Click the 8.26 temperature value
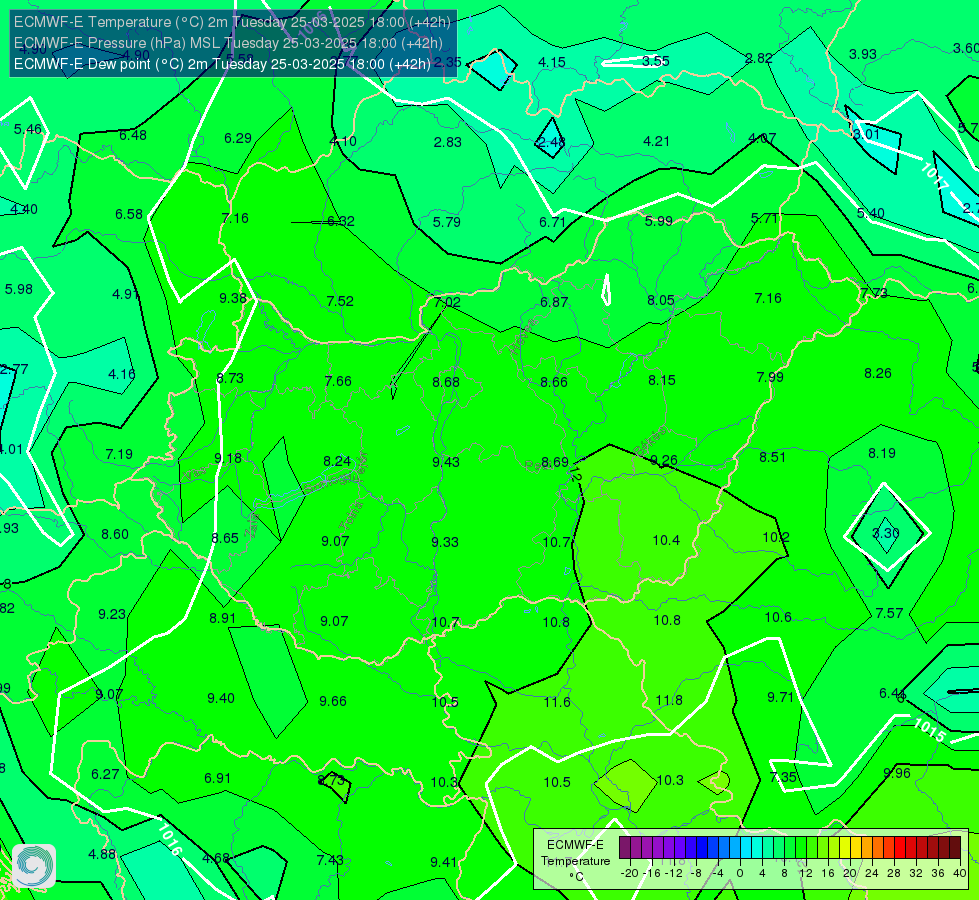The height and width of the screenshot is (900, 979). point(878,373)
